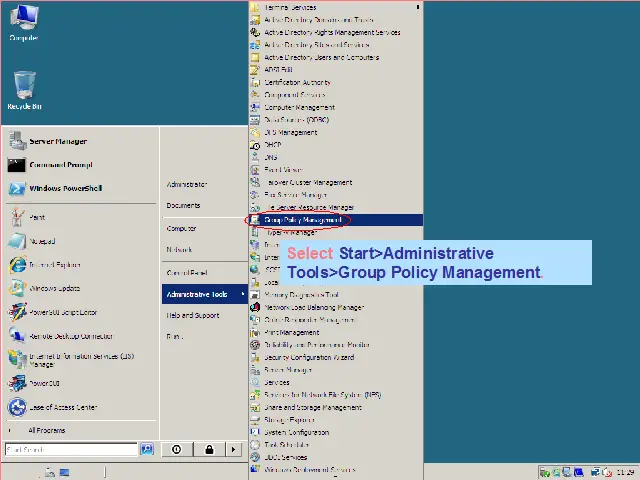Open Services for Network File System (NFS)
The width and height of the screenshot is (640, 480).
click(x=336, y=395)
